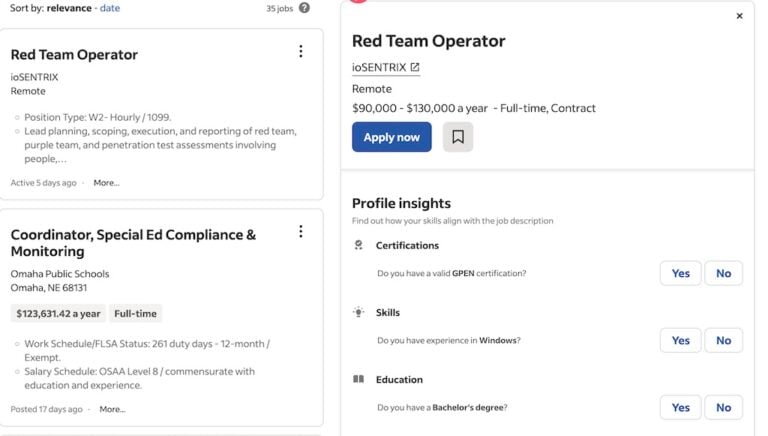Open the help icon beside 35 jobs
Viewport: 768px width, 436px height.
[304, 8]
